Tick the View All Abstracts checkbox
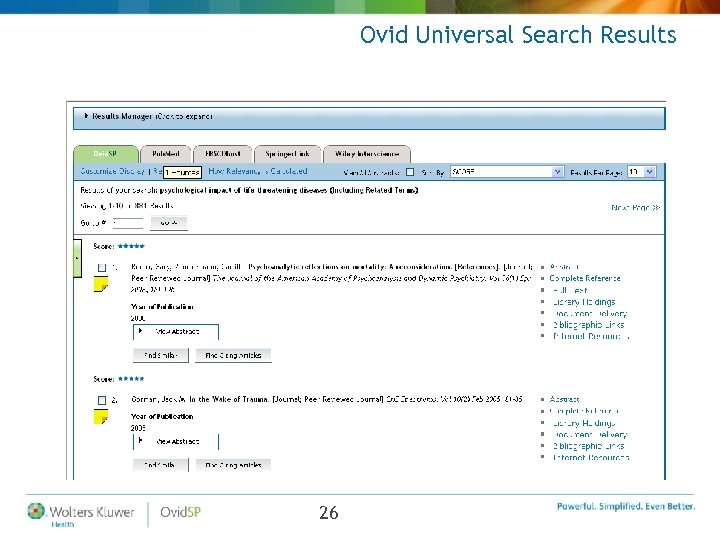 point(410,172)
